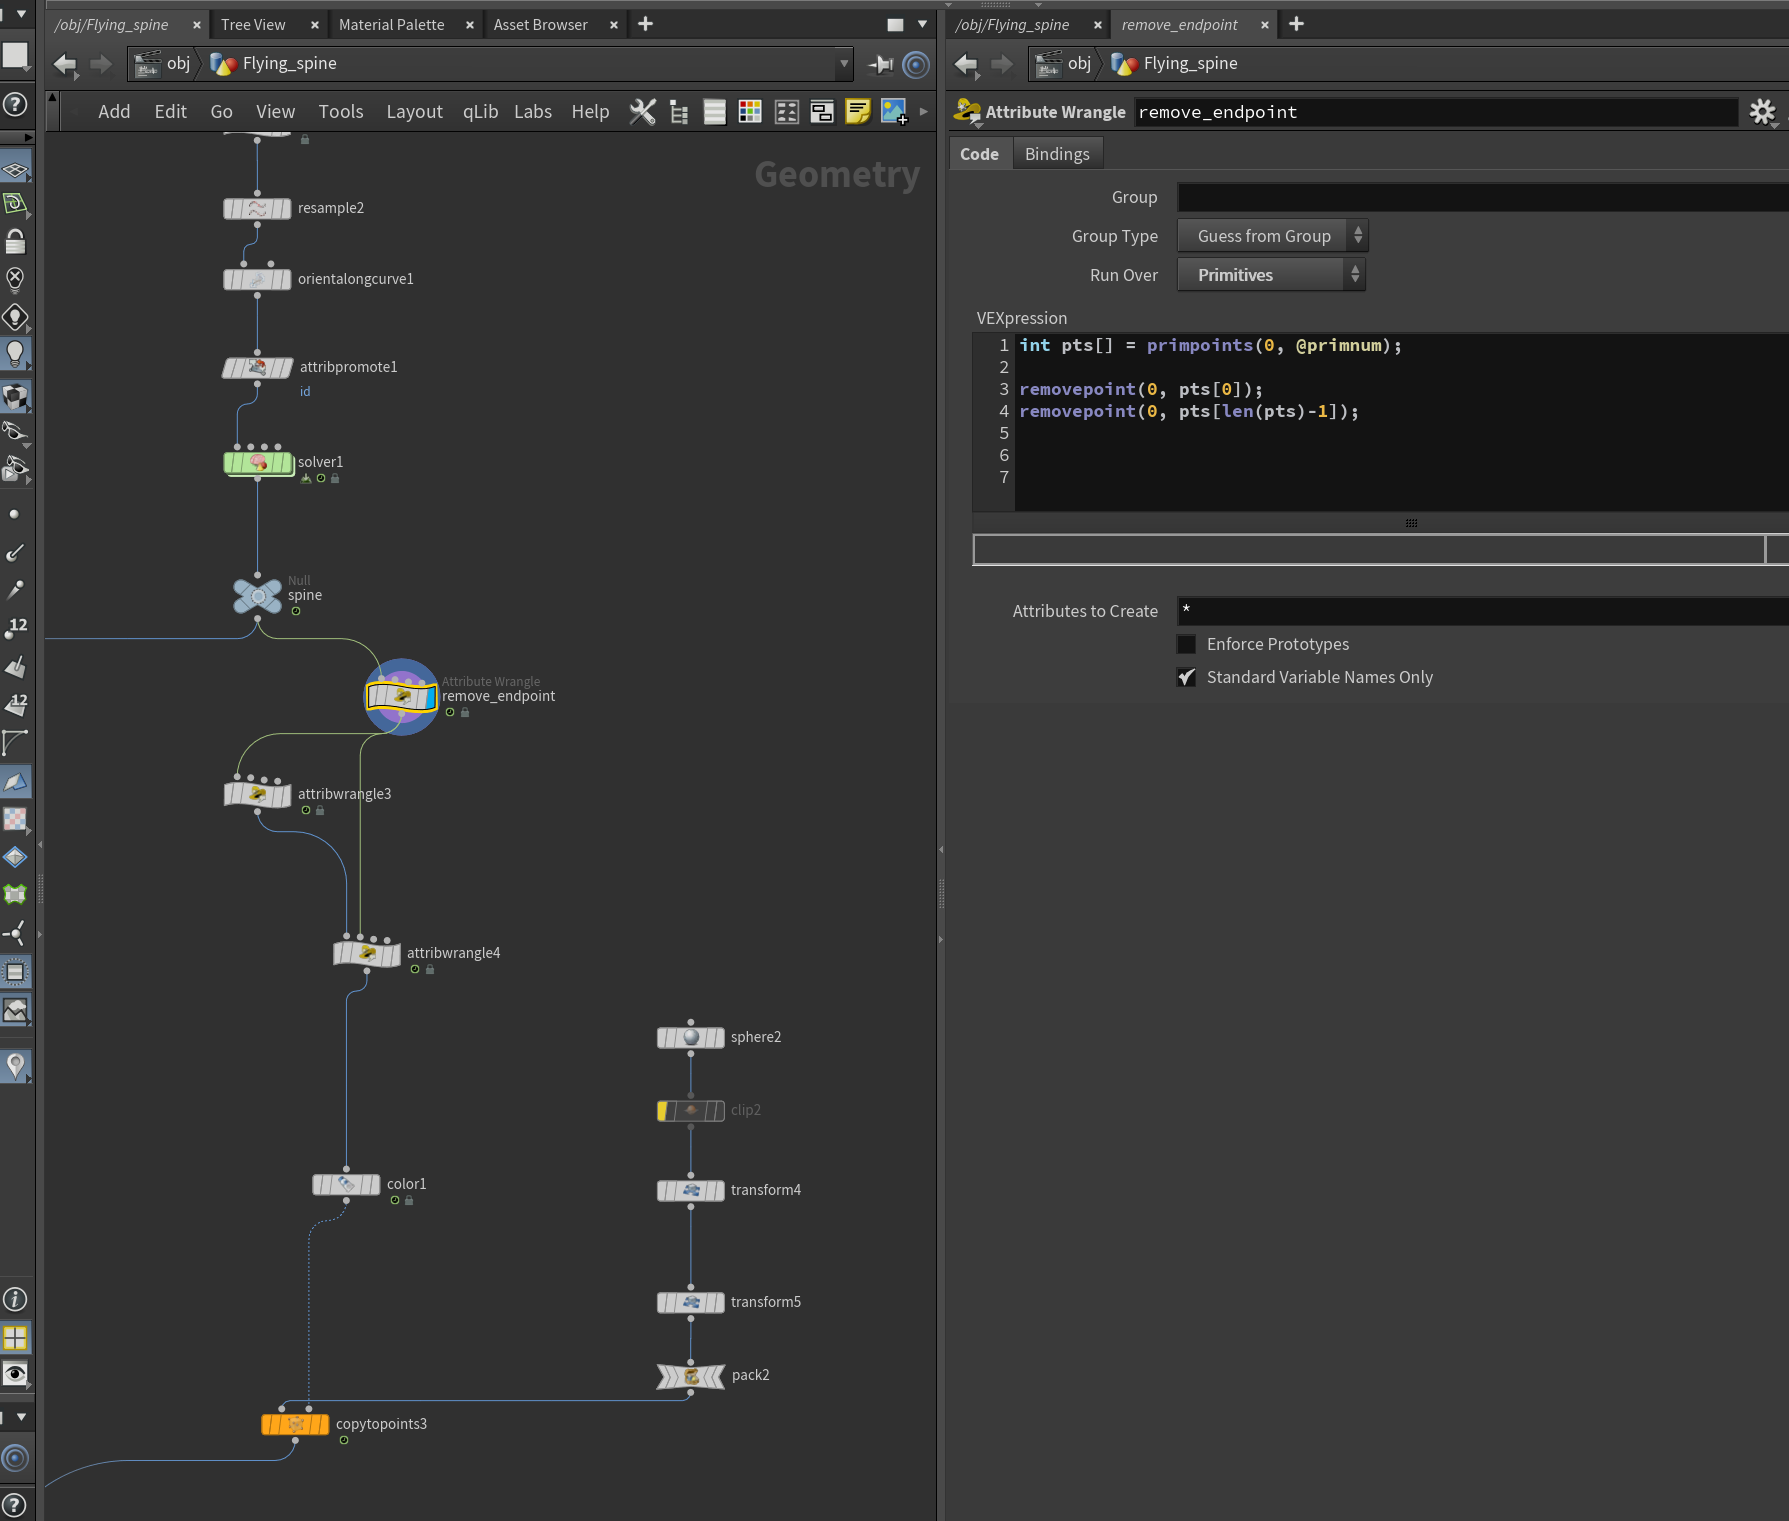
Task: Toggle the clip2 node bypass flag
Action: pos(663,1111)
